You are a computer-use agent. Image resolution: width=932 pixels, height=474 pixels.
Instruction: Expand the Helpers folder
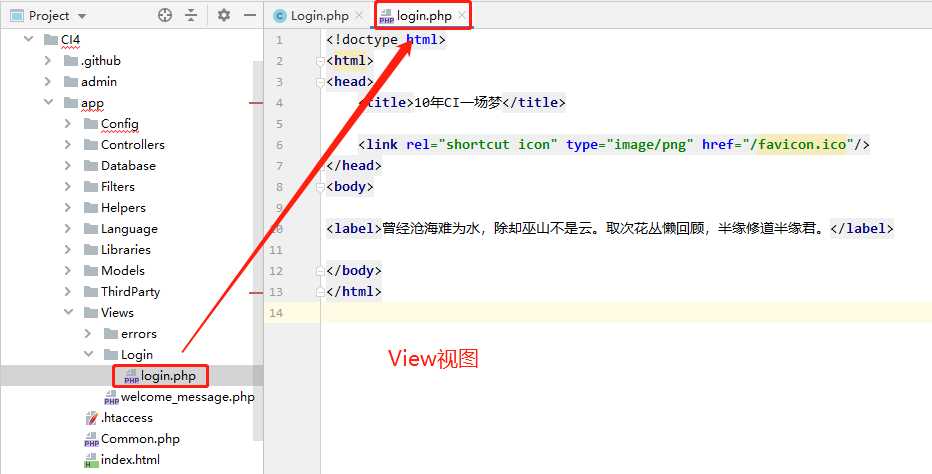(68, 208)
